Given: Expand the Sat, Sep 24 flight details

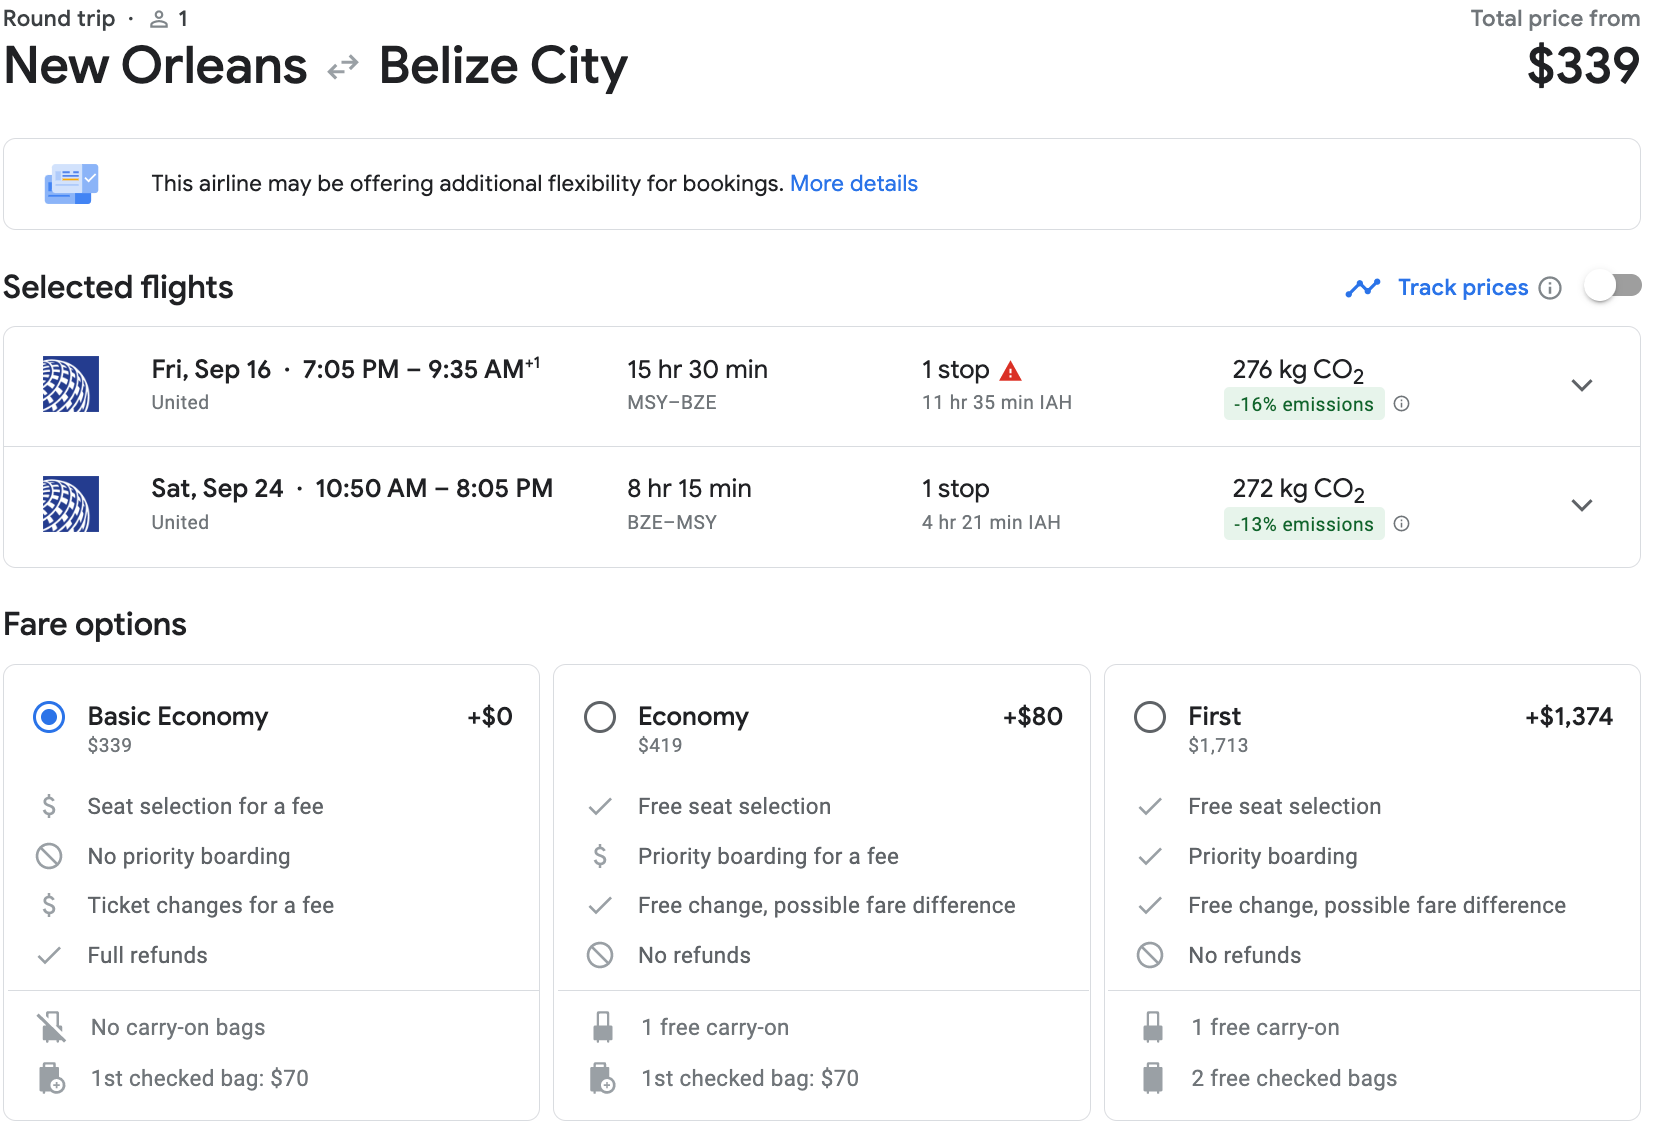Looking at the screenshot, I should coord(1581,505).
